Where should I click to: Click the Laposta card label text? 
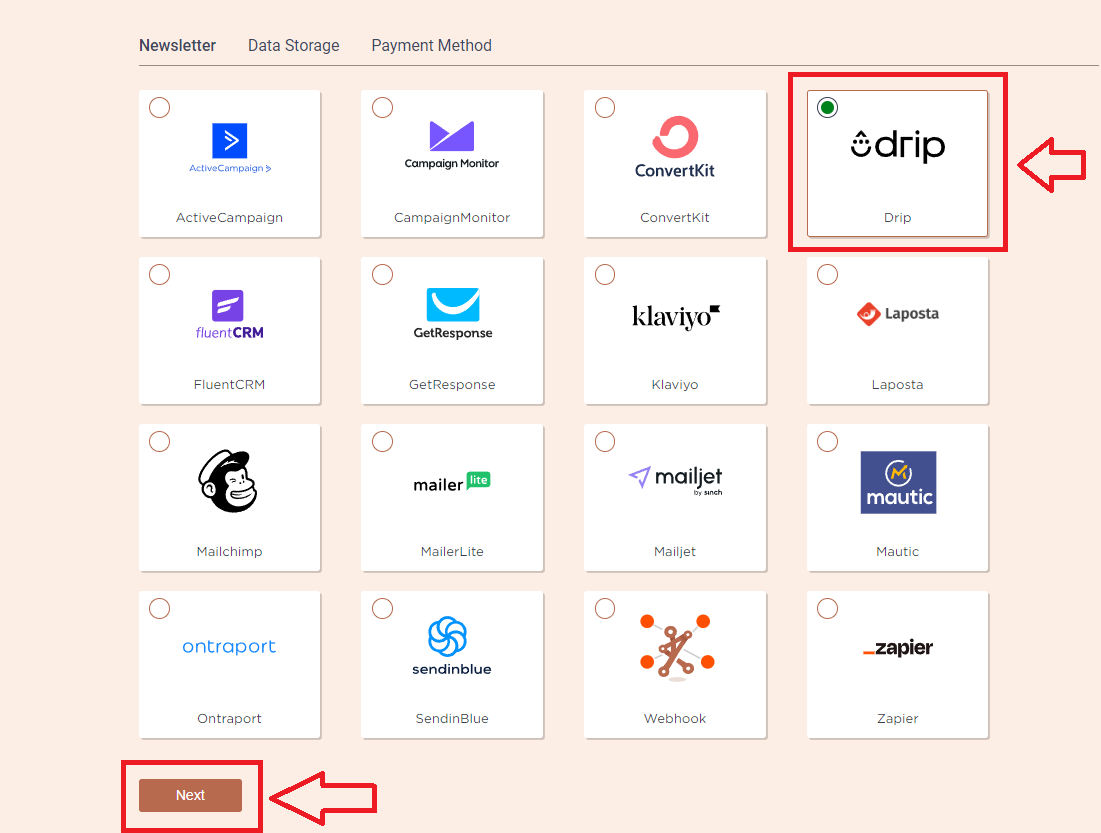[897, 385]
